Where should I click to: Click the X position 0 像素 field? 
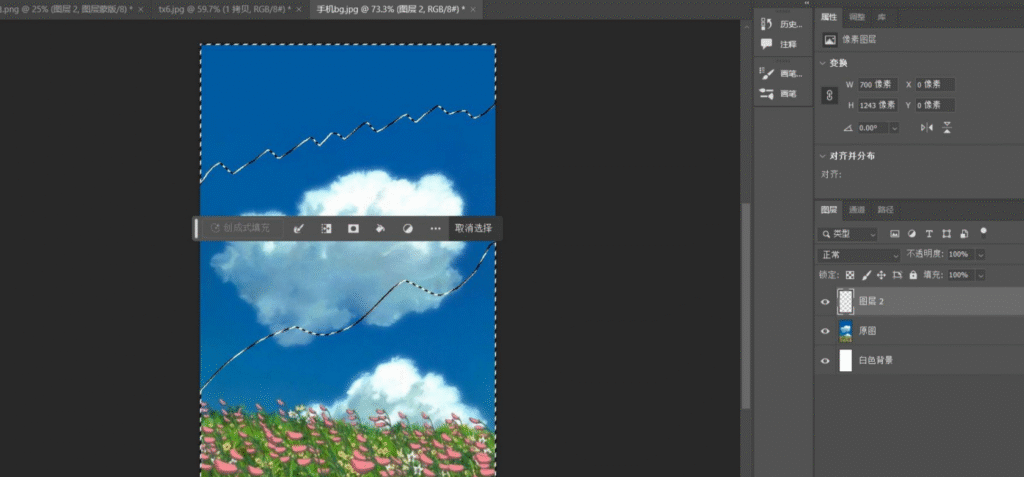coord(935,85)
